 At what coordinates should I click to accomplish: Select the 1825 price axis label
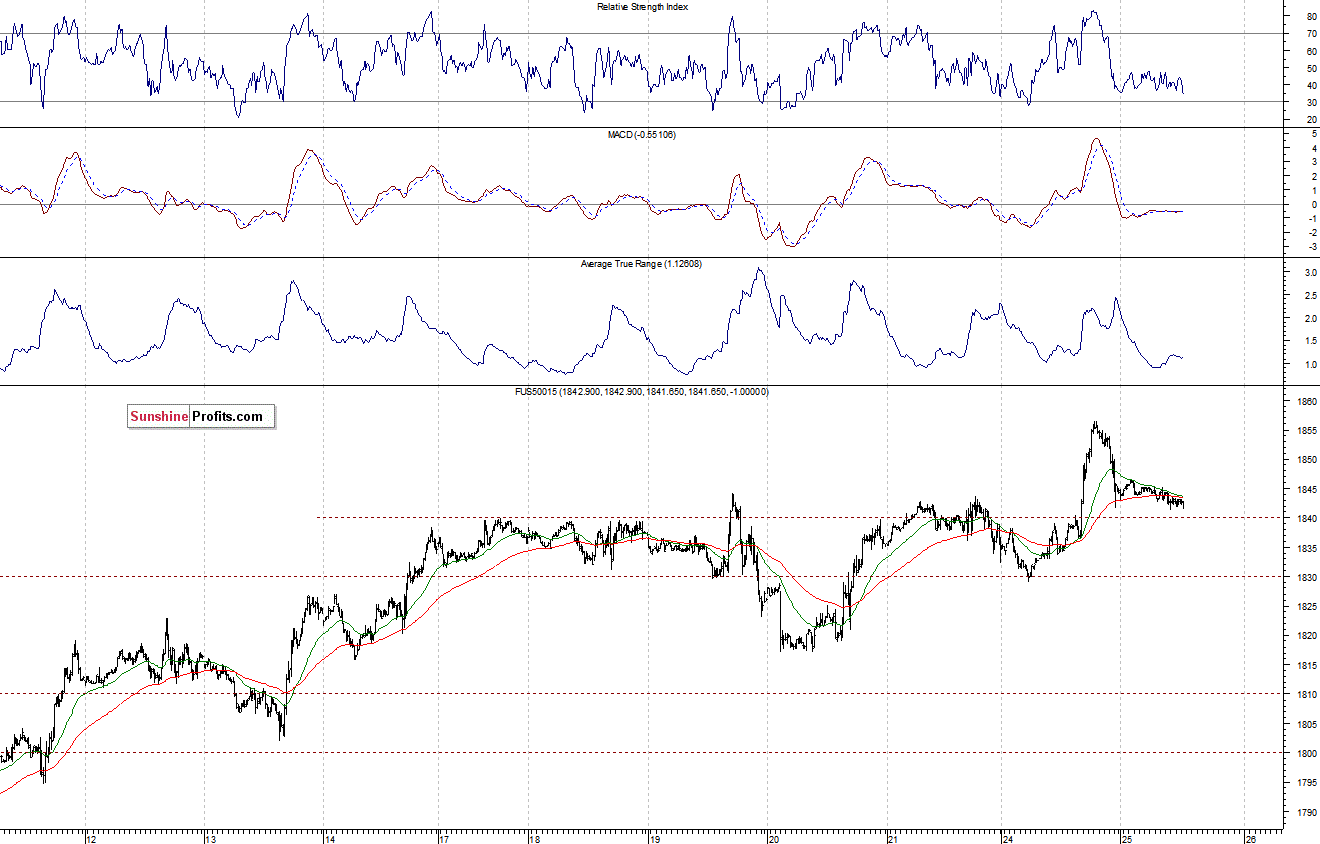tap(1306, 606)
